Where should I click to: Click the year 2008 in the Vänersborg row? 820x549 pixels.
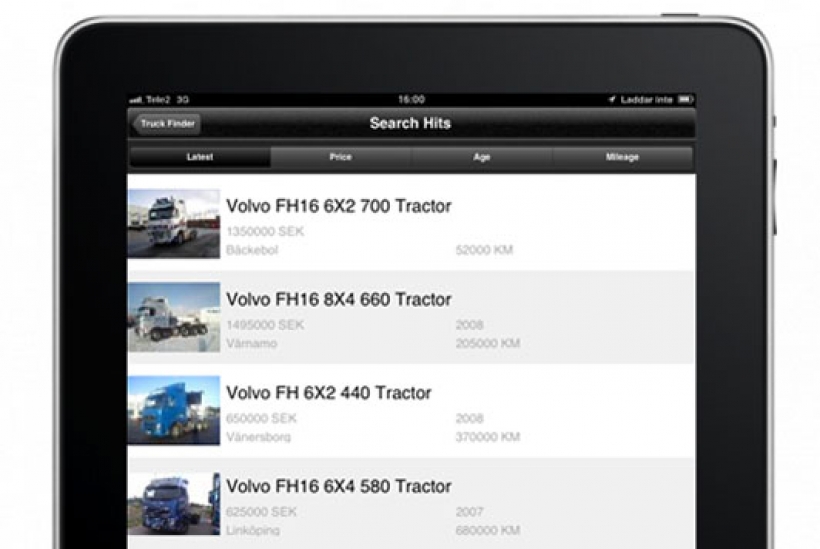click(x=470, y=418)
